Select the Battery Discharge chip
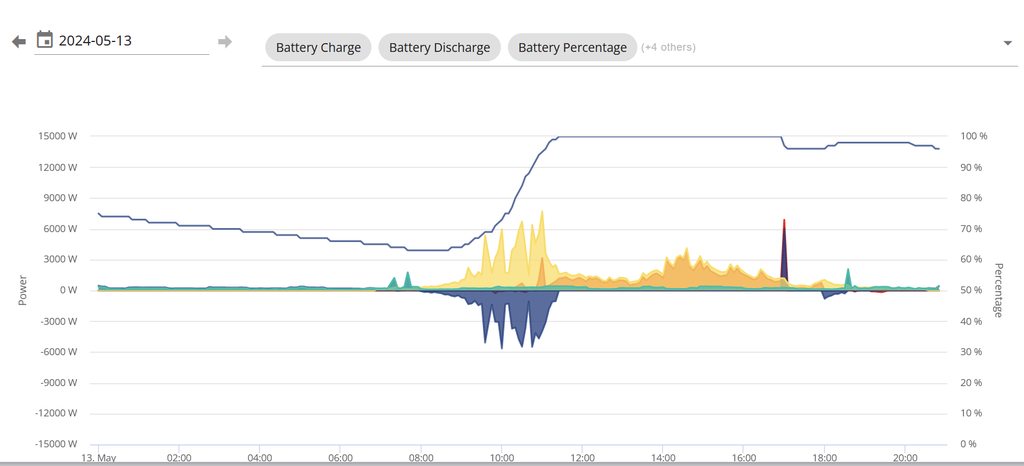The height and width of the screenshot is (466, 1024). tap(439, 47)
